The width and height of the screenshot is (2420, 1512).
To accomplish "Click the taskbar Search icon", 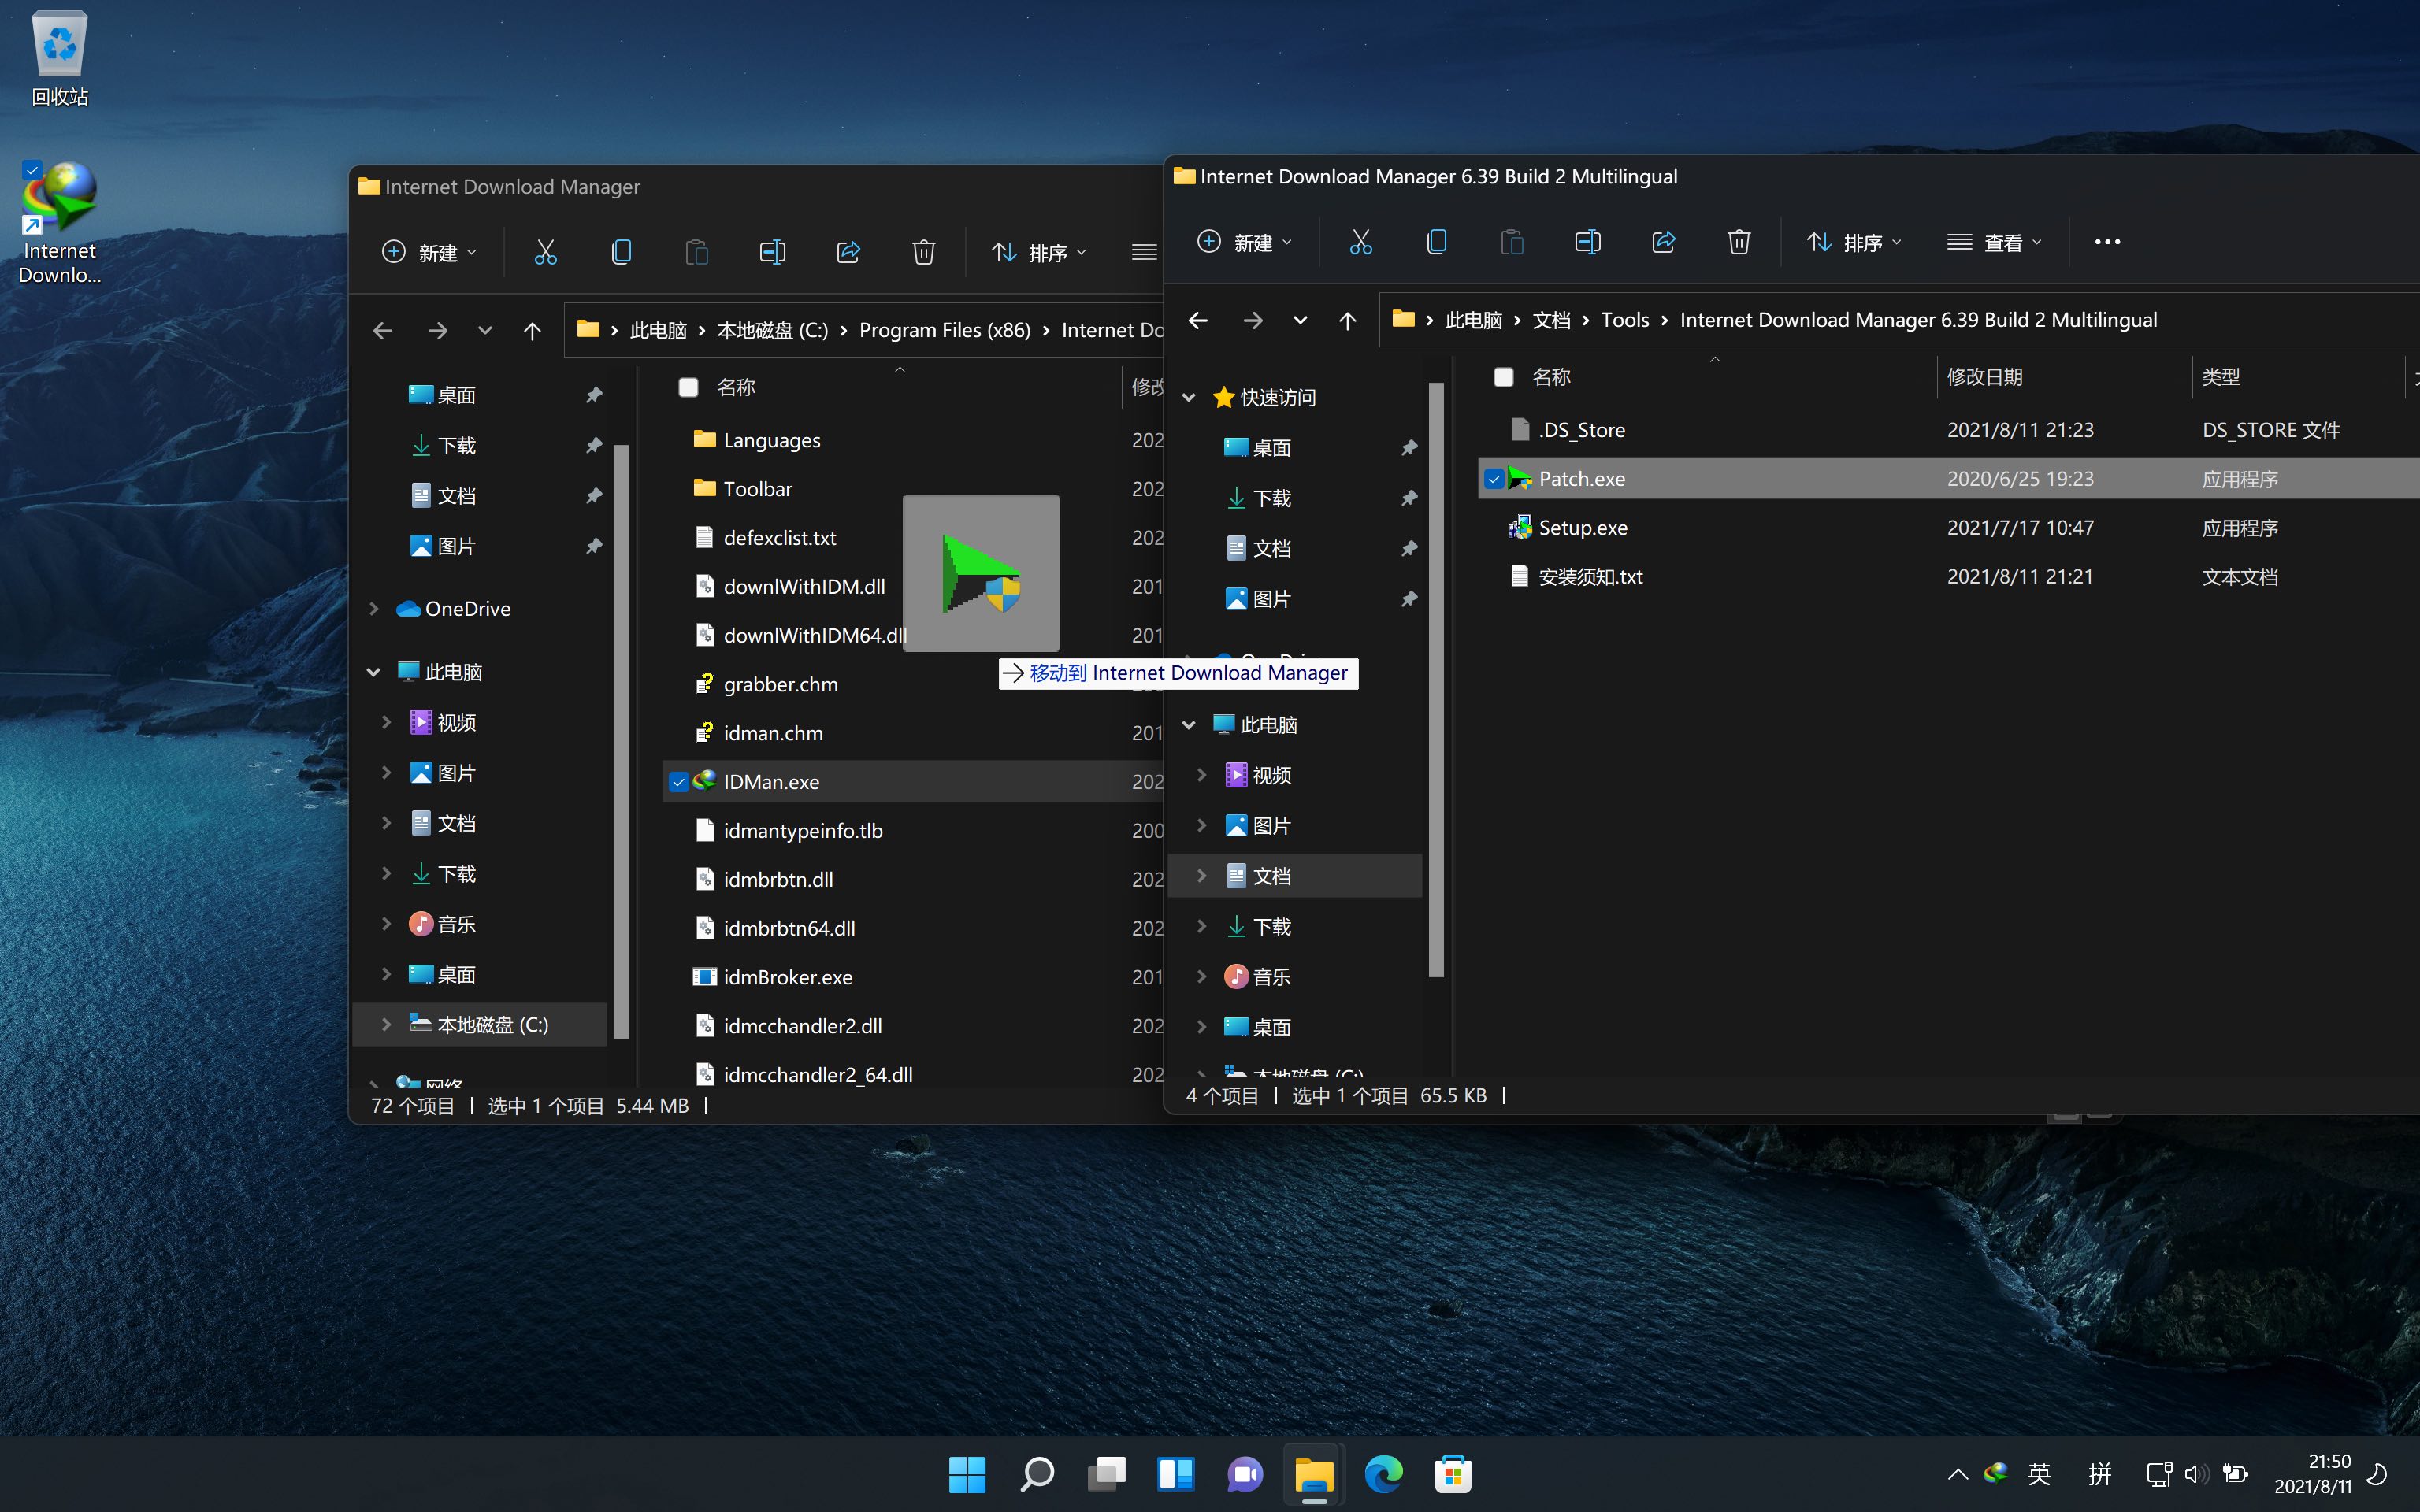I will (x=1037, y=1474).
